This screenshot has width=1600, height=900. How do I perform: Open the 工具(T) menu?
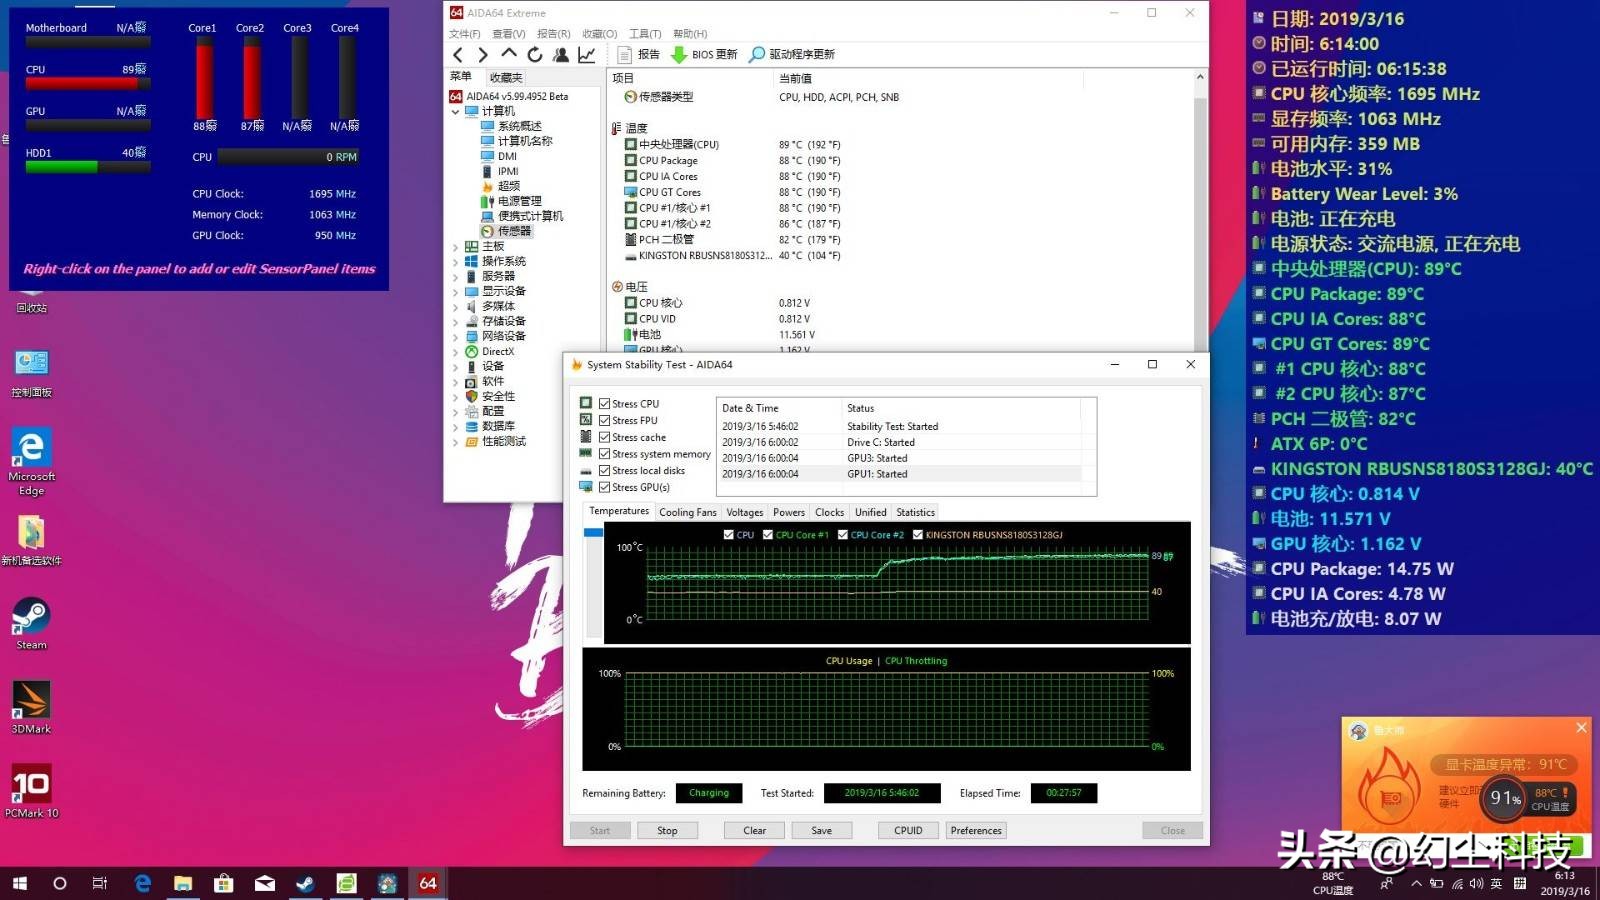(x=645, y=34)
